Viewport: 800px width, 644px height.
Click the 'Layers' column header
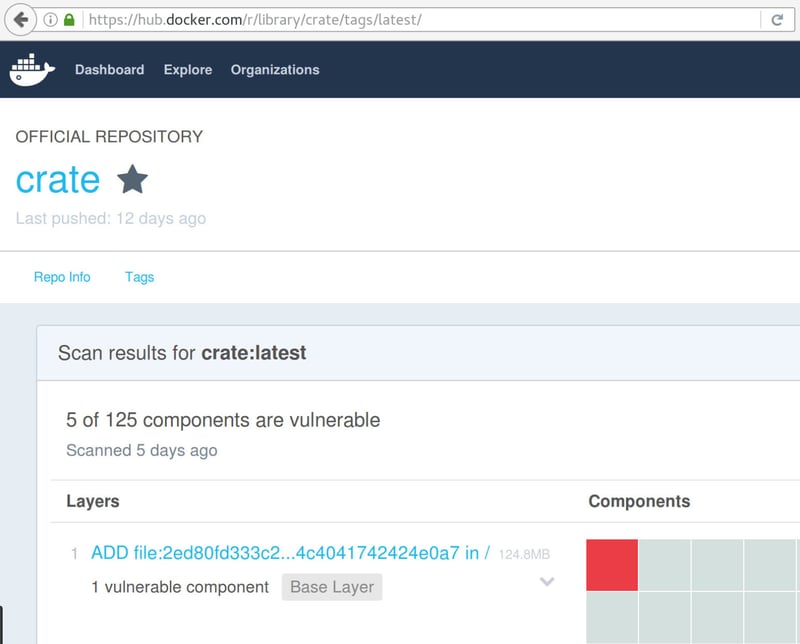(x=93, y=501)
